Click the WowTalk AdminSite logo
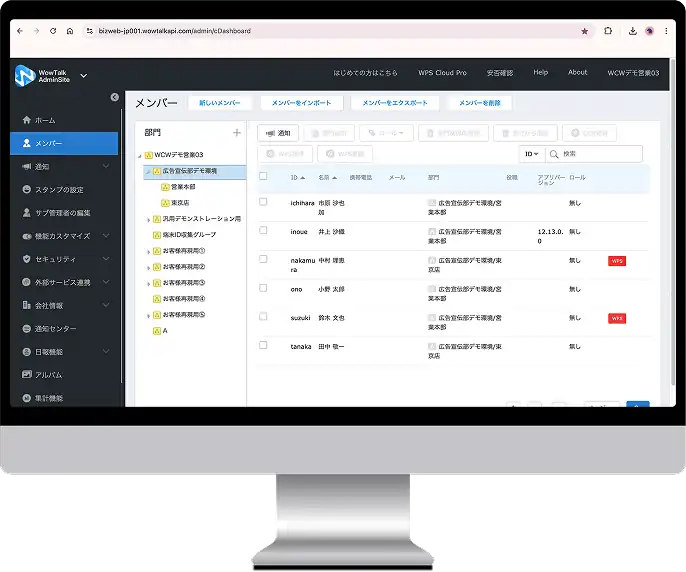The height and width of the screenshot is (572, 686). click(x=43, y=76)
